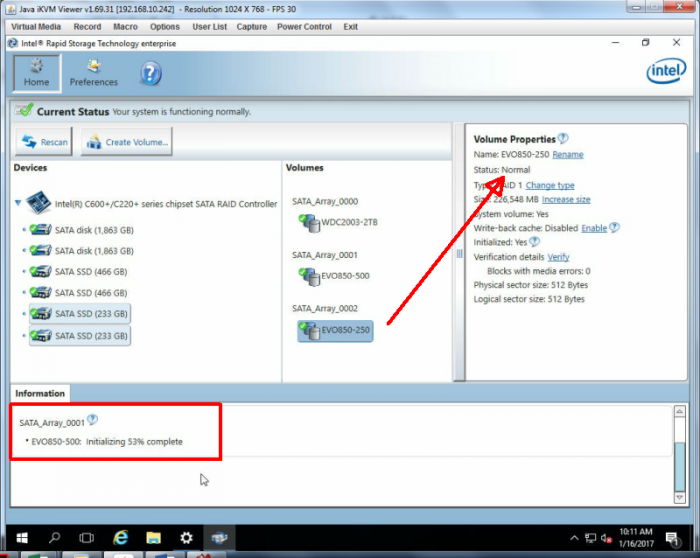The height and width of the screenshot is (558, 700).
Task: Click the Increase size link
Action: point(566,200)
